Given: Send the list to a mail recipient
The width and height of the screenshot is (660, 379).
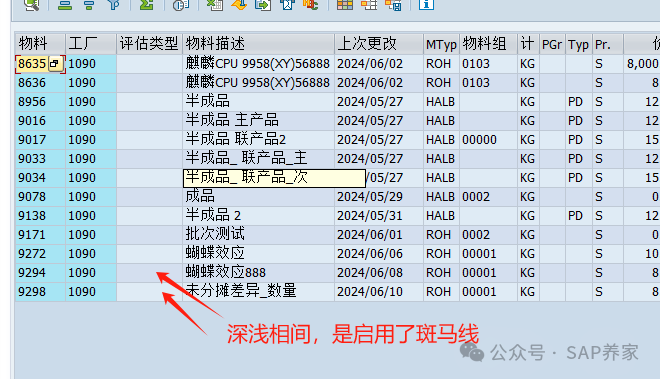Looking at the screenshot, I should coord(287,4).
